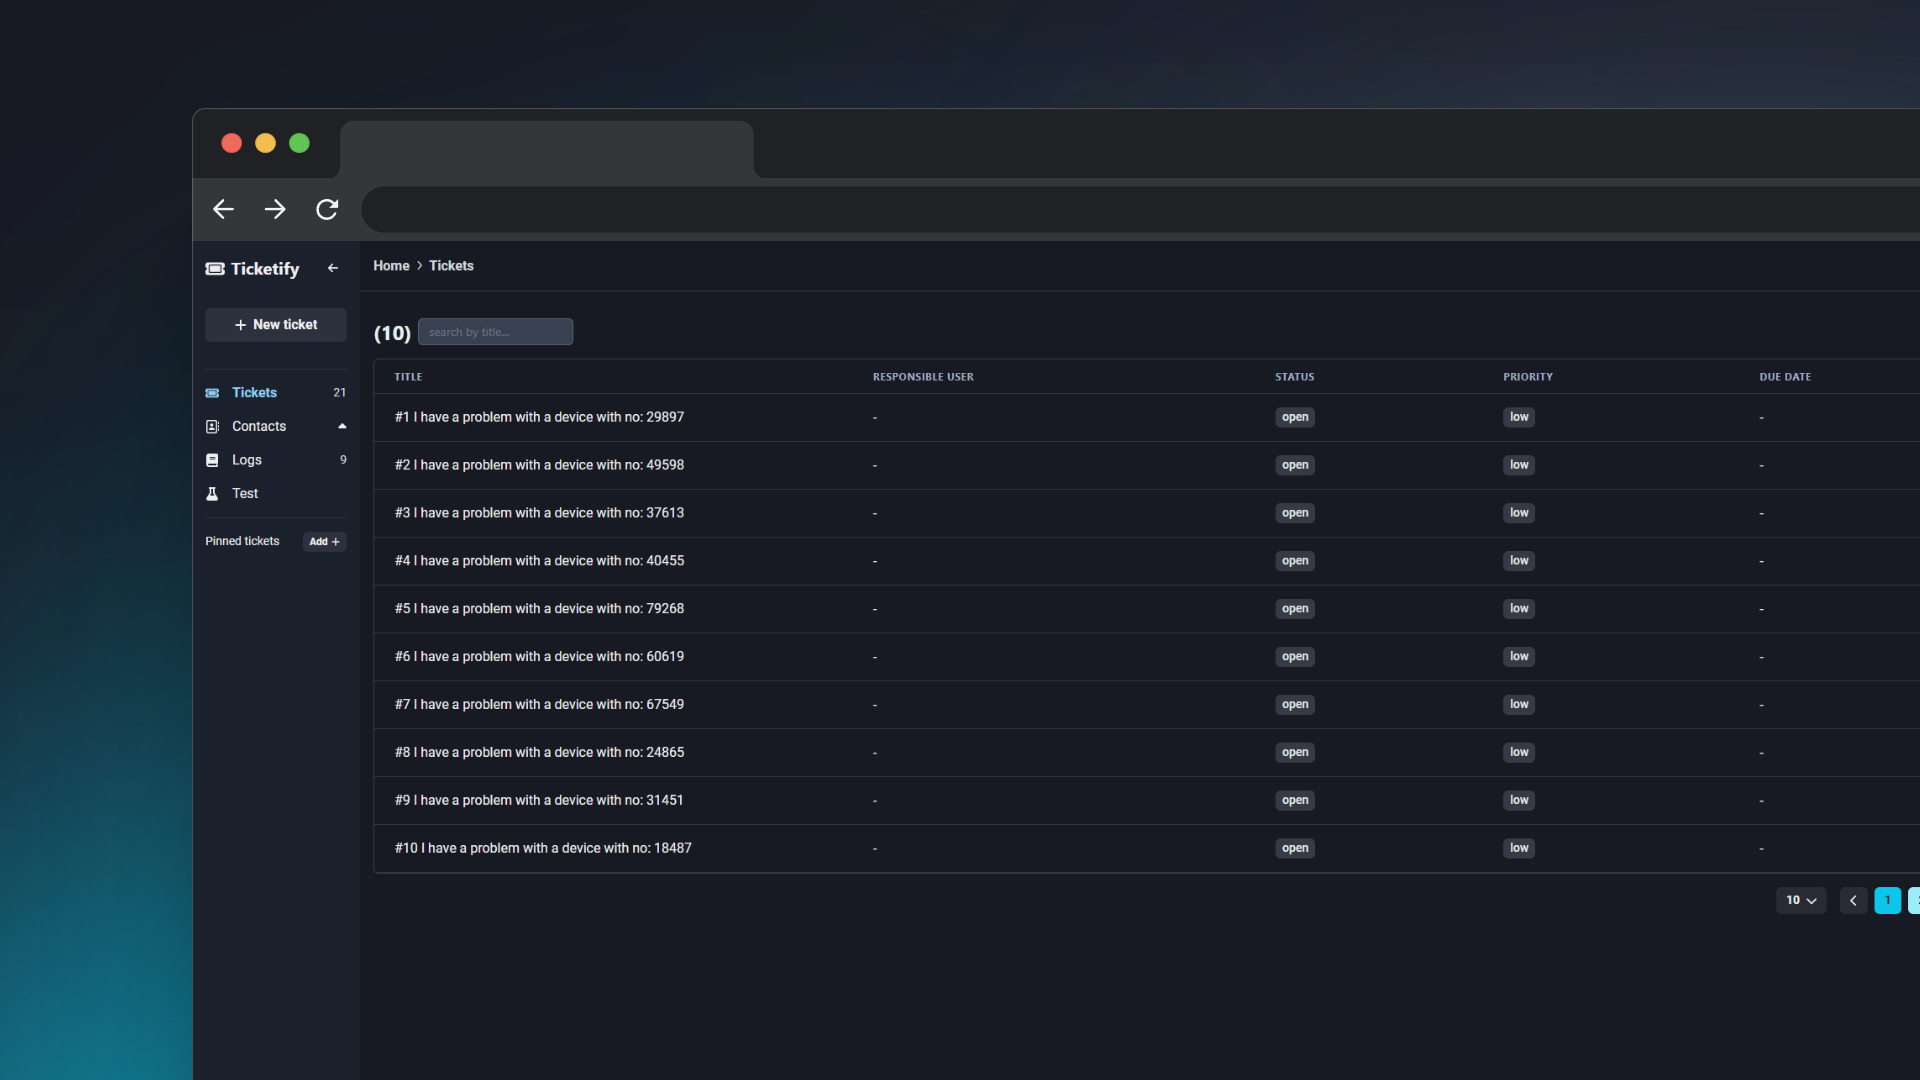1920x1080 pixels.
Task: Add a pinned ticket with Add button
Action: (324, 541)
